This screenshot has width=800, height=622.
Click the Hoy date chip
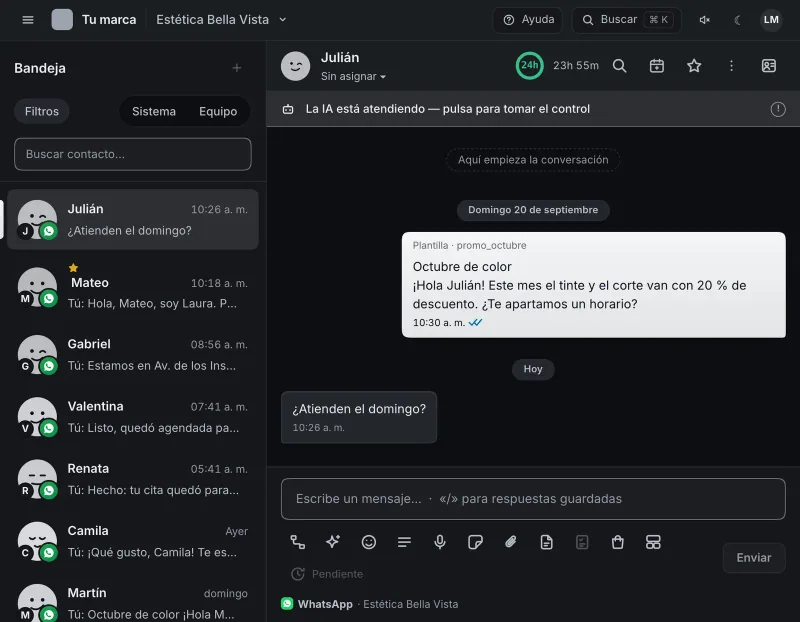tap(533, 369)
